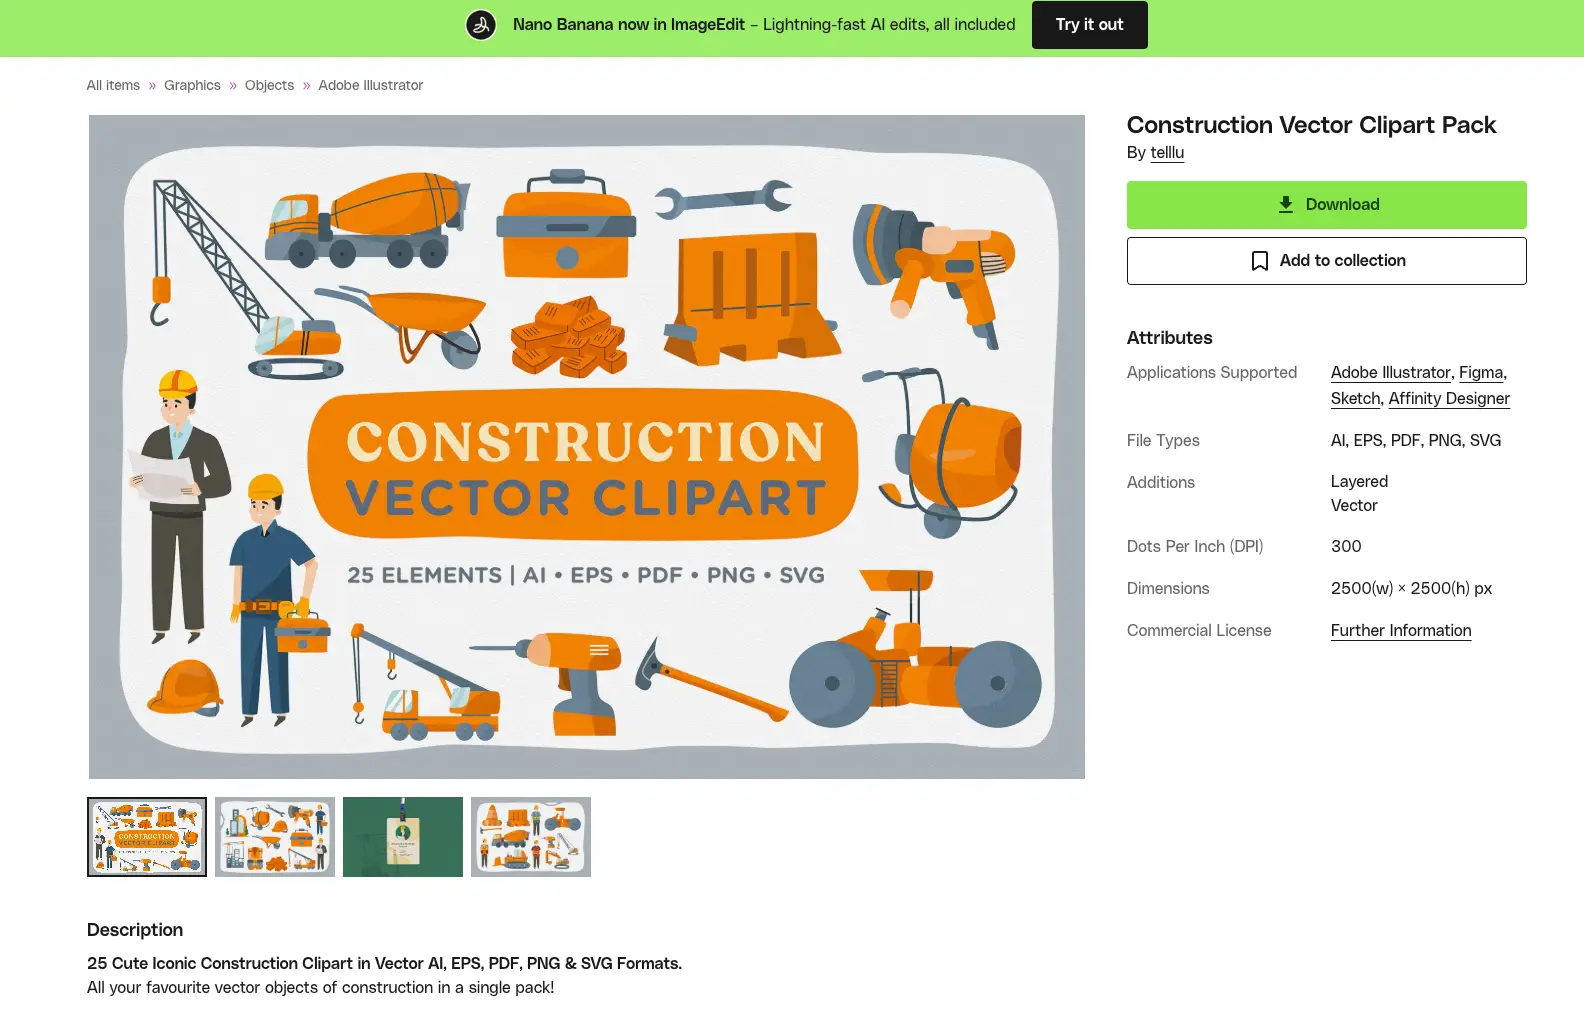Click the Layered addition text
Viewport: 1584px width, 1009px height.
(1359, 481)
